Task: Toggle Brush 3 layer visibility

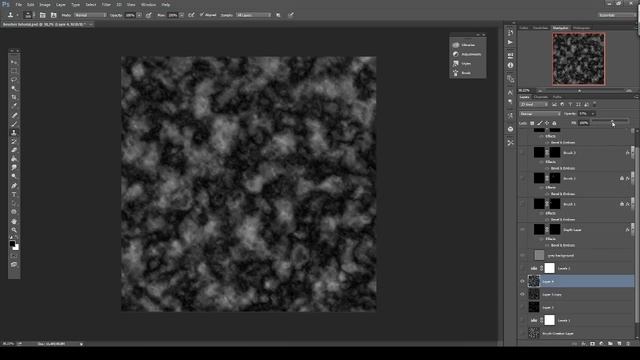Action: (x=522, y=153)
